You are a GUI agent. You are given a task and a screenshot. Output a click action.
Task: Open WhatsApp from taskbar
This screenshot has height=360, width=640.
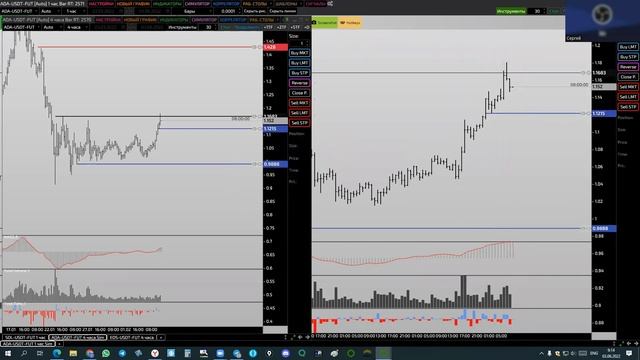(x=106, y=353)
